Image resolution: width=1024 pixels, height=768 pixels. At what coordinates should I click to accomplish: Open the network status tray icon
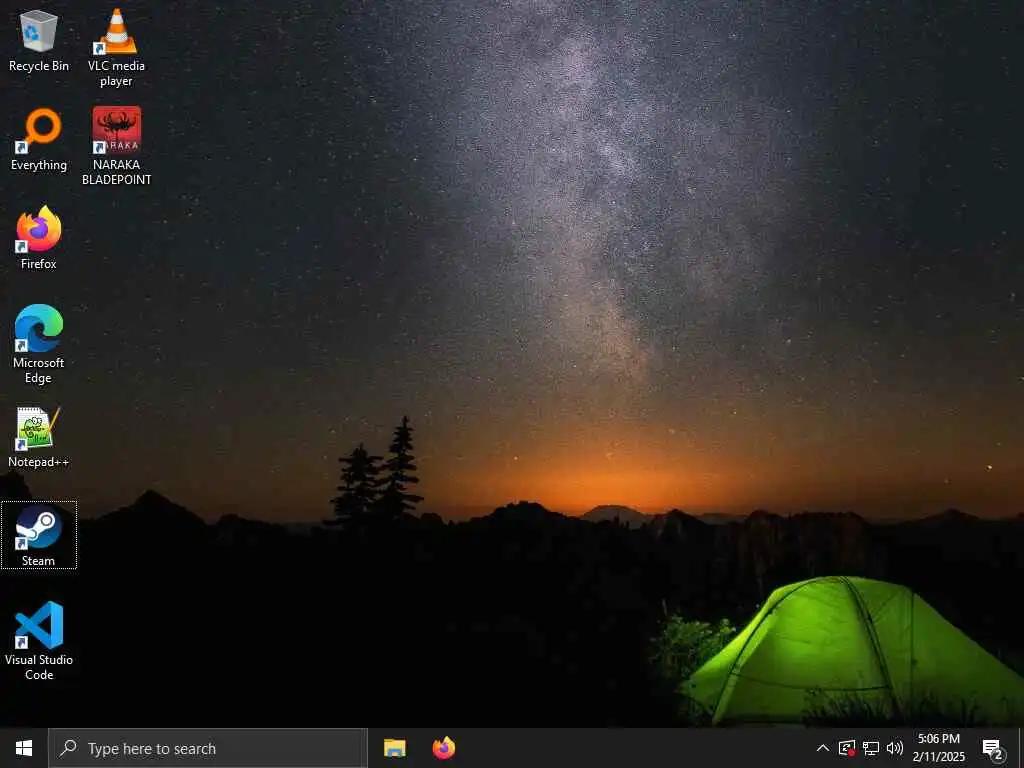click(x=871, y=748)
